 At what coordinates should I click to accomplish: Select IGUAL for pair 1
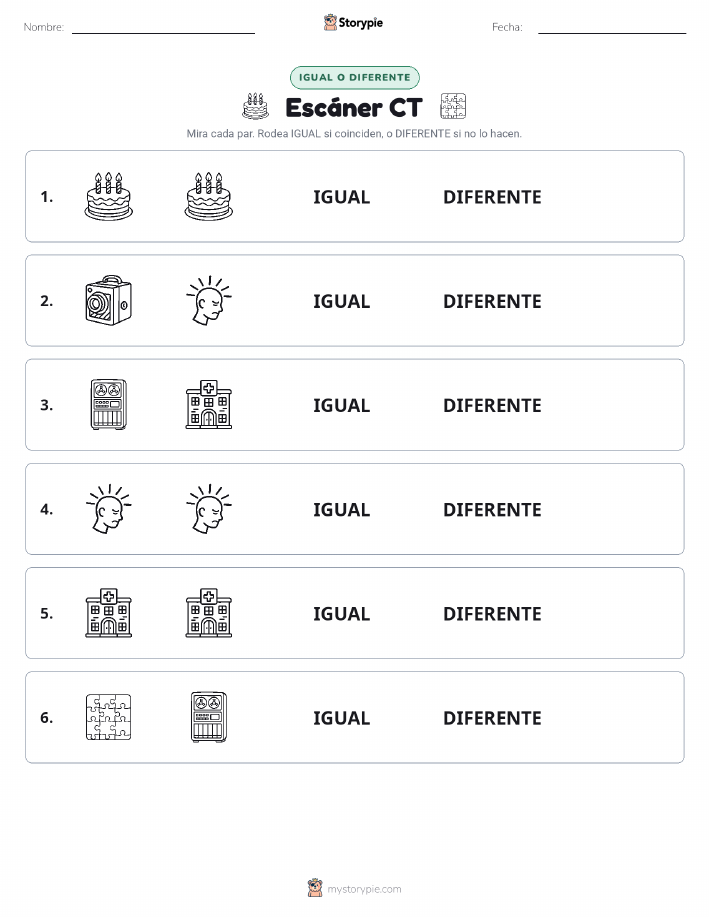[x=342, y=197]
